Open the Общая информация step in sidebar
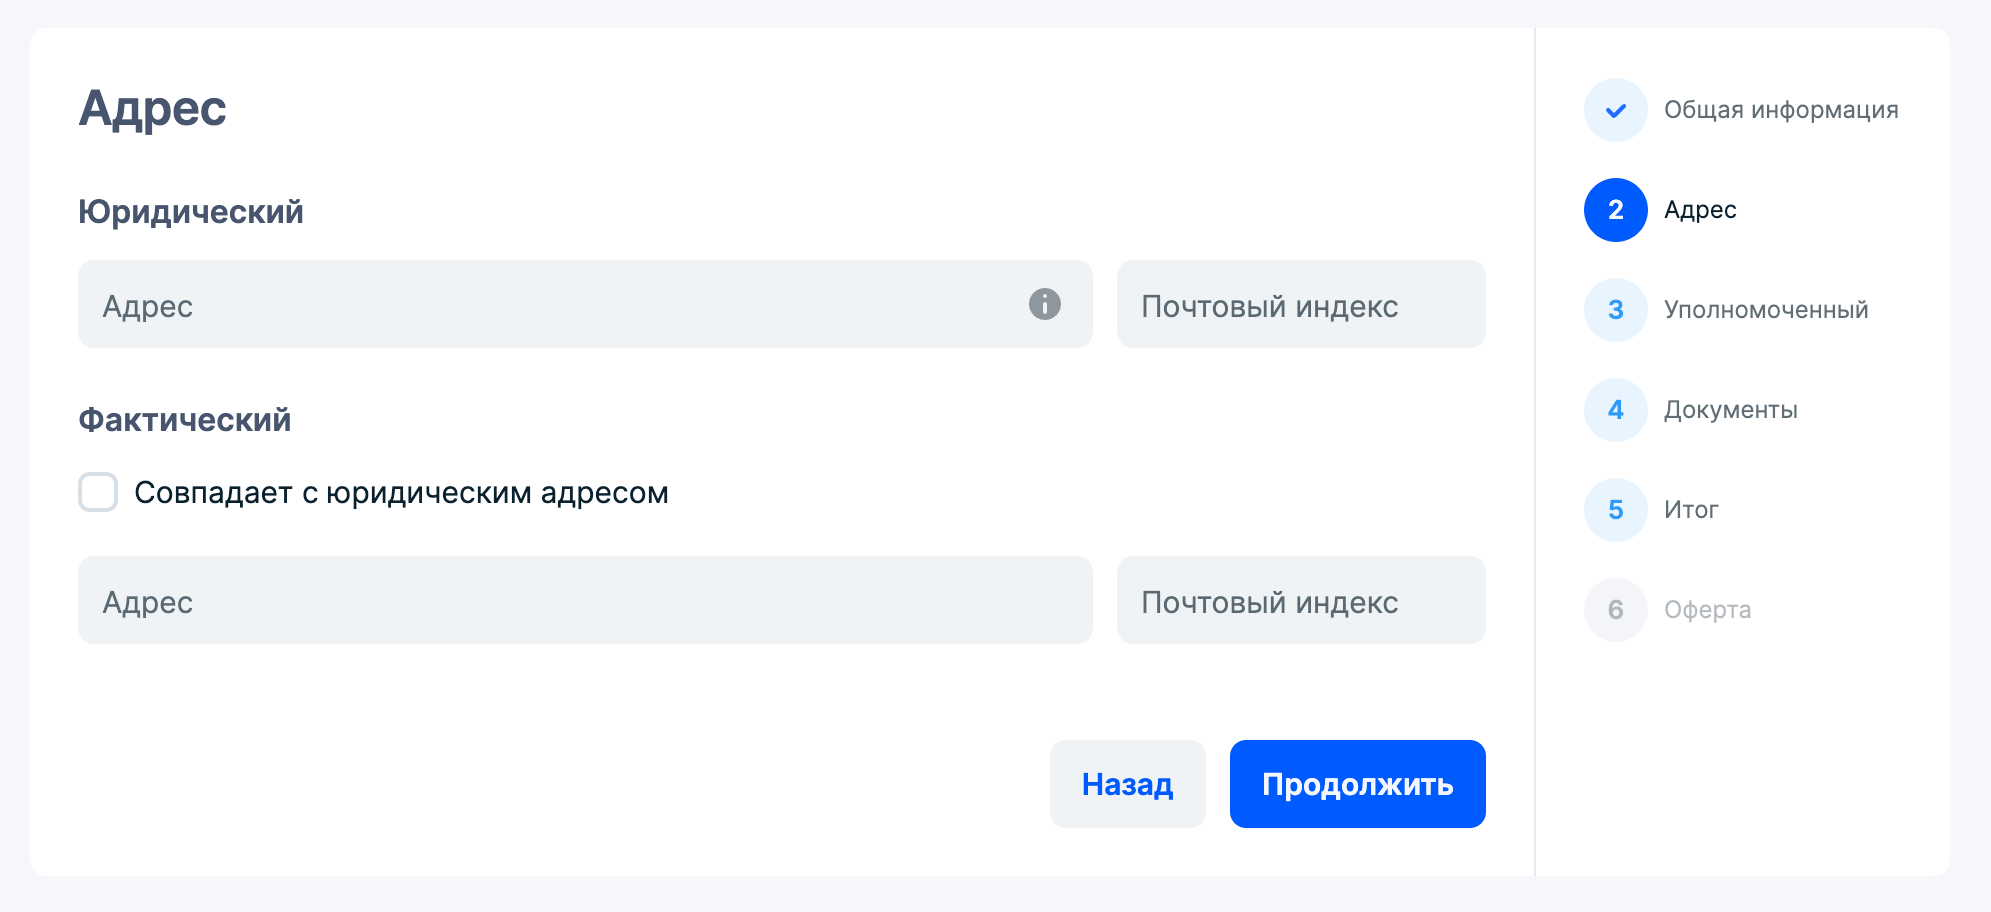This screenshot has width=1991, height=912. 1780,110
